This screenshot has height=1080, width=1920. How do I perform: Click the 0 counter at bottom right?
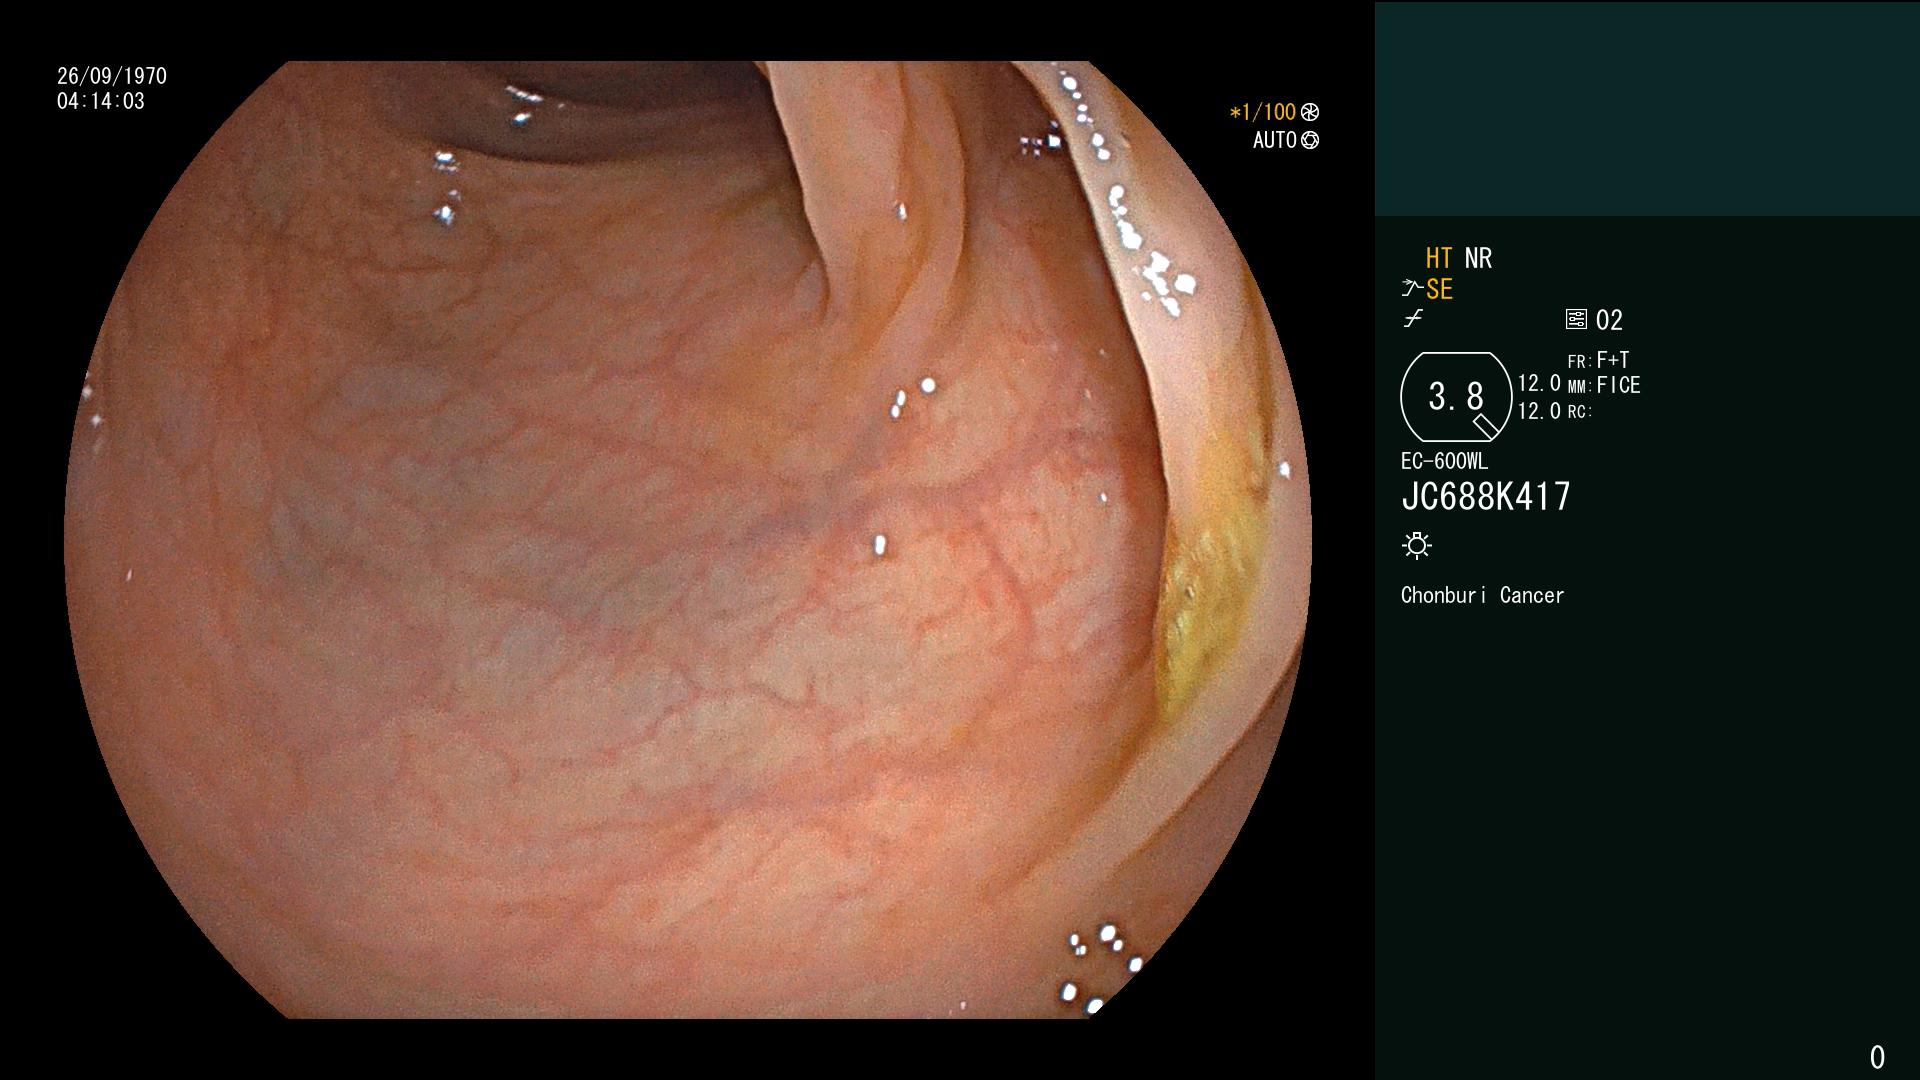[1877, 1058]
